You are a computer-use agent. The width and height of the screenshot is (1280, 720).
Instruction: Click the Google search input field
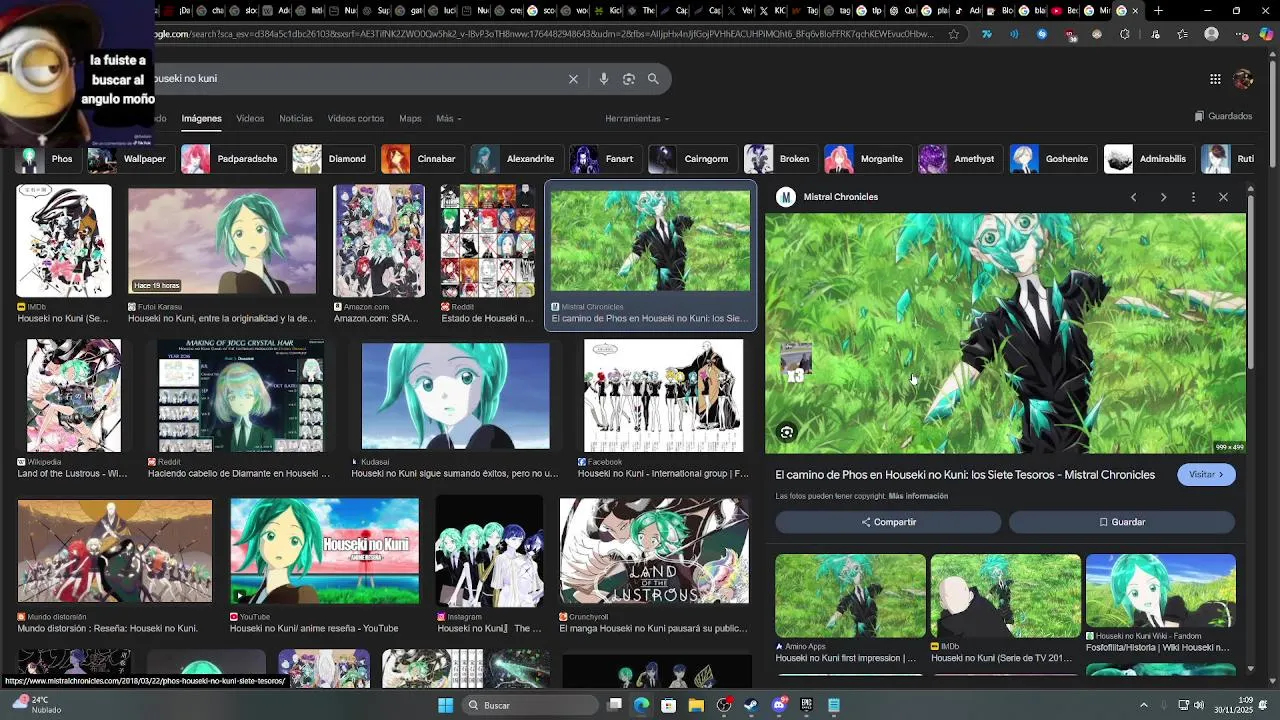pos(355,79)
